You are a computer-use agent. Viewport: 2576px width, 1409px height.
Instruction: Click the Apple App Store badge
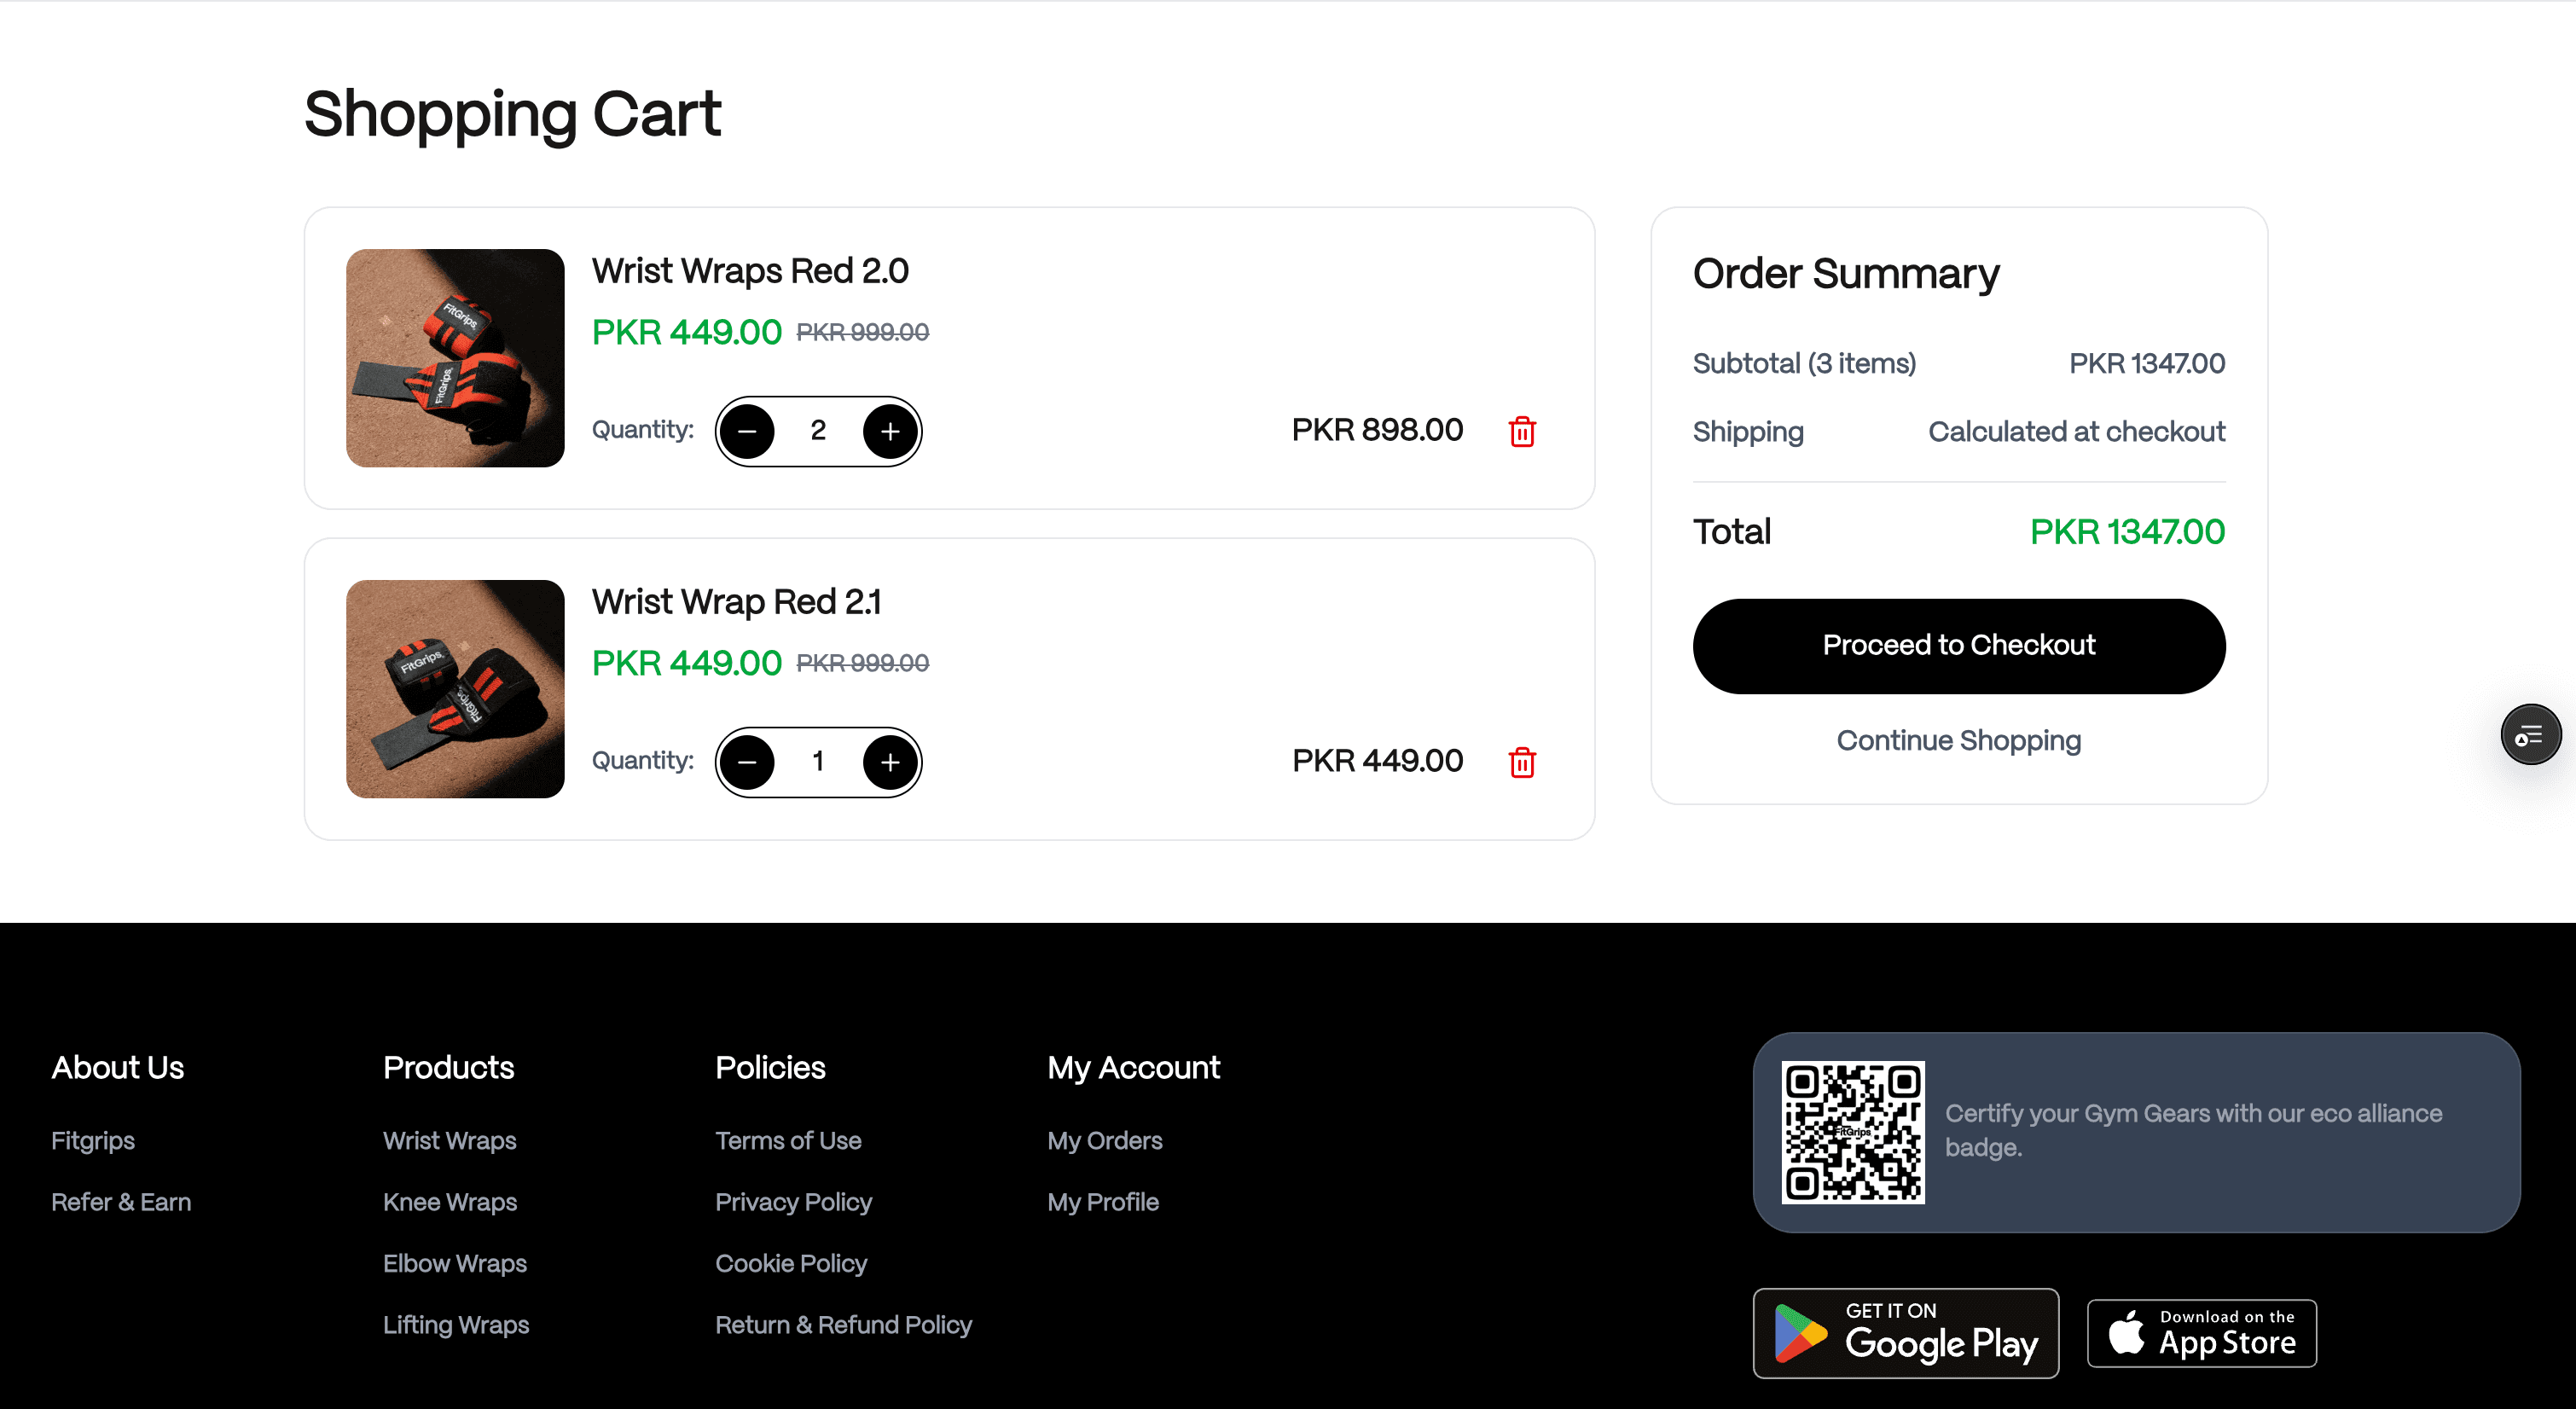(2202, 1333)
